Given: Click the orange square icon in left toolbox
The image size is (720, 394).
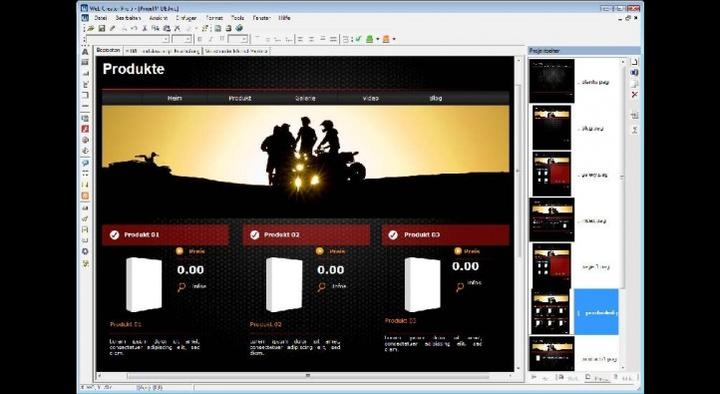Looking at the screenshot, I should pos(85,196).
